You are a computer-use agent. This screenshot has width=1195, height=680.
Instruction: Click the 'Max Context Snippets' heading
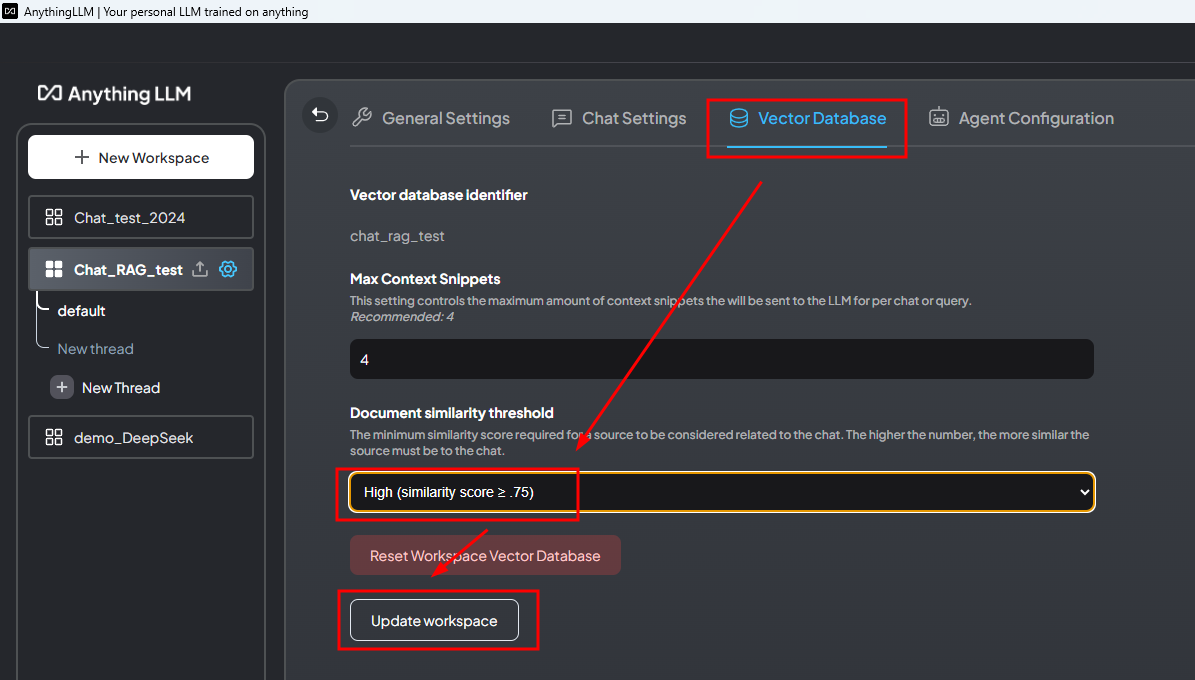click(x=425, y=278)
